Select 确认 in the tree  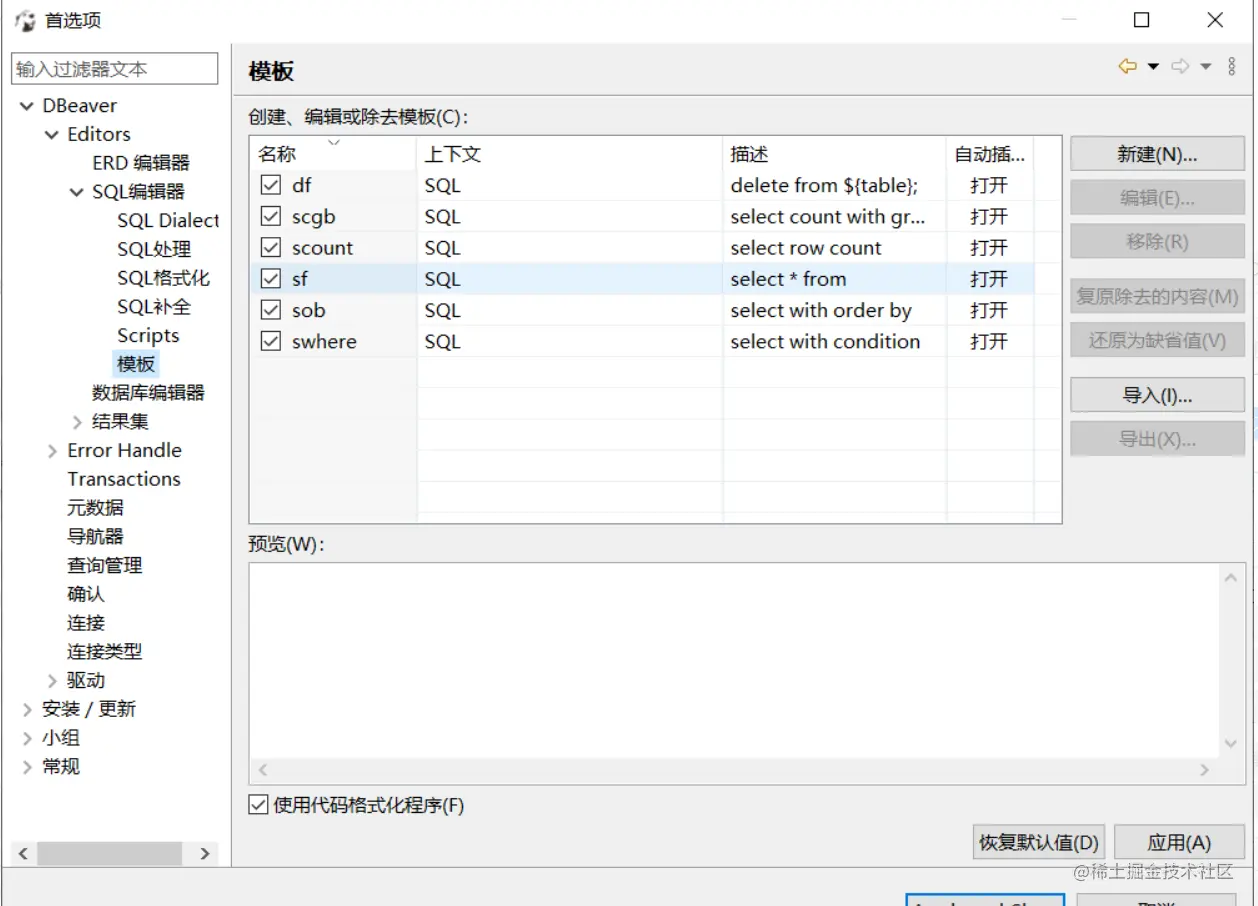(x=86, y=594)
